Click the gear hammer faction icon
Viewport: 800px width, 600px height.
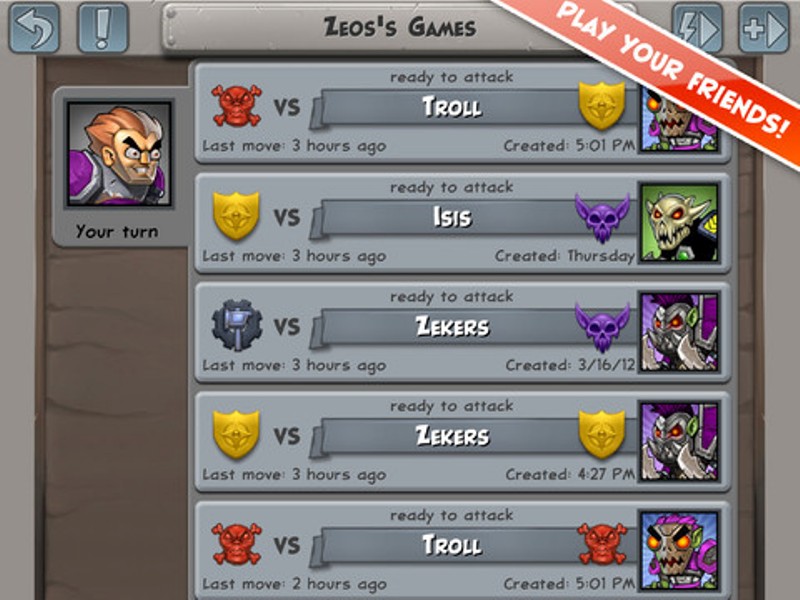[237, 325]
